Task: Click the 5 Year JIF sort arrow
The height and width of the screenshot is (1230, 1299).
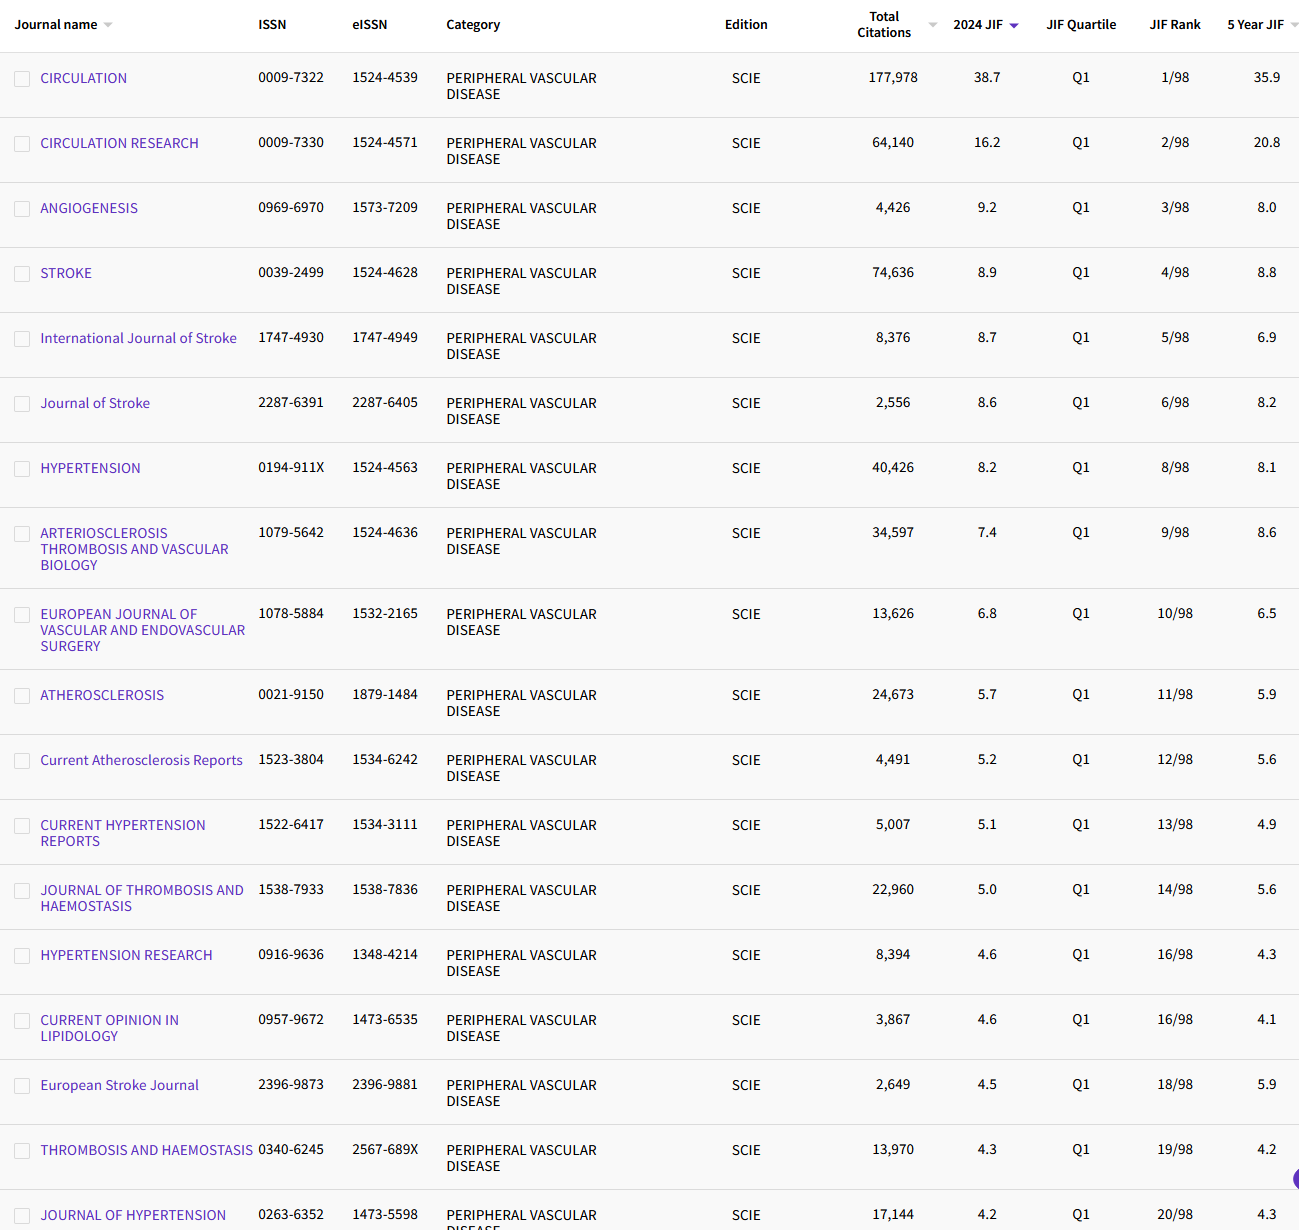Action: click(1294, 25)
